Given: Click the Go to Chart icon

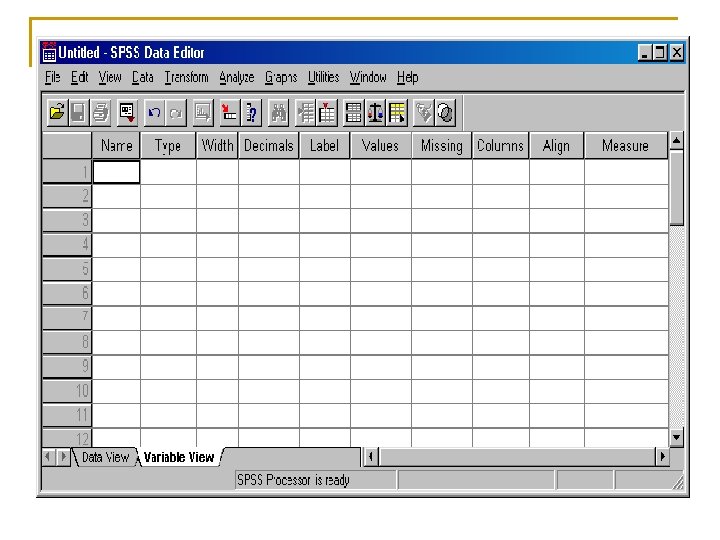Looking at the screenshot, I should [203, 112].
